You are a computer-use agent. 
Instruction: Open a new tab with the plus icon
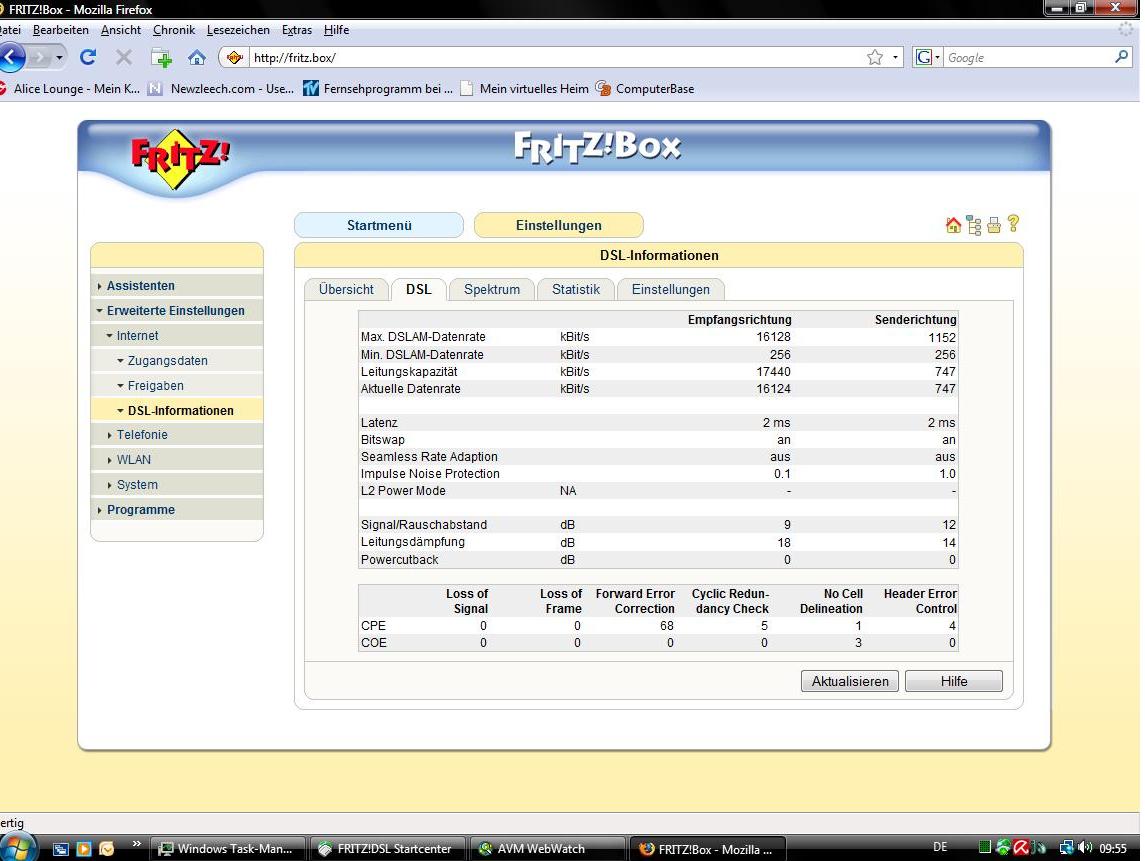point(161,58)
